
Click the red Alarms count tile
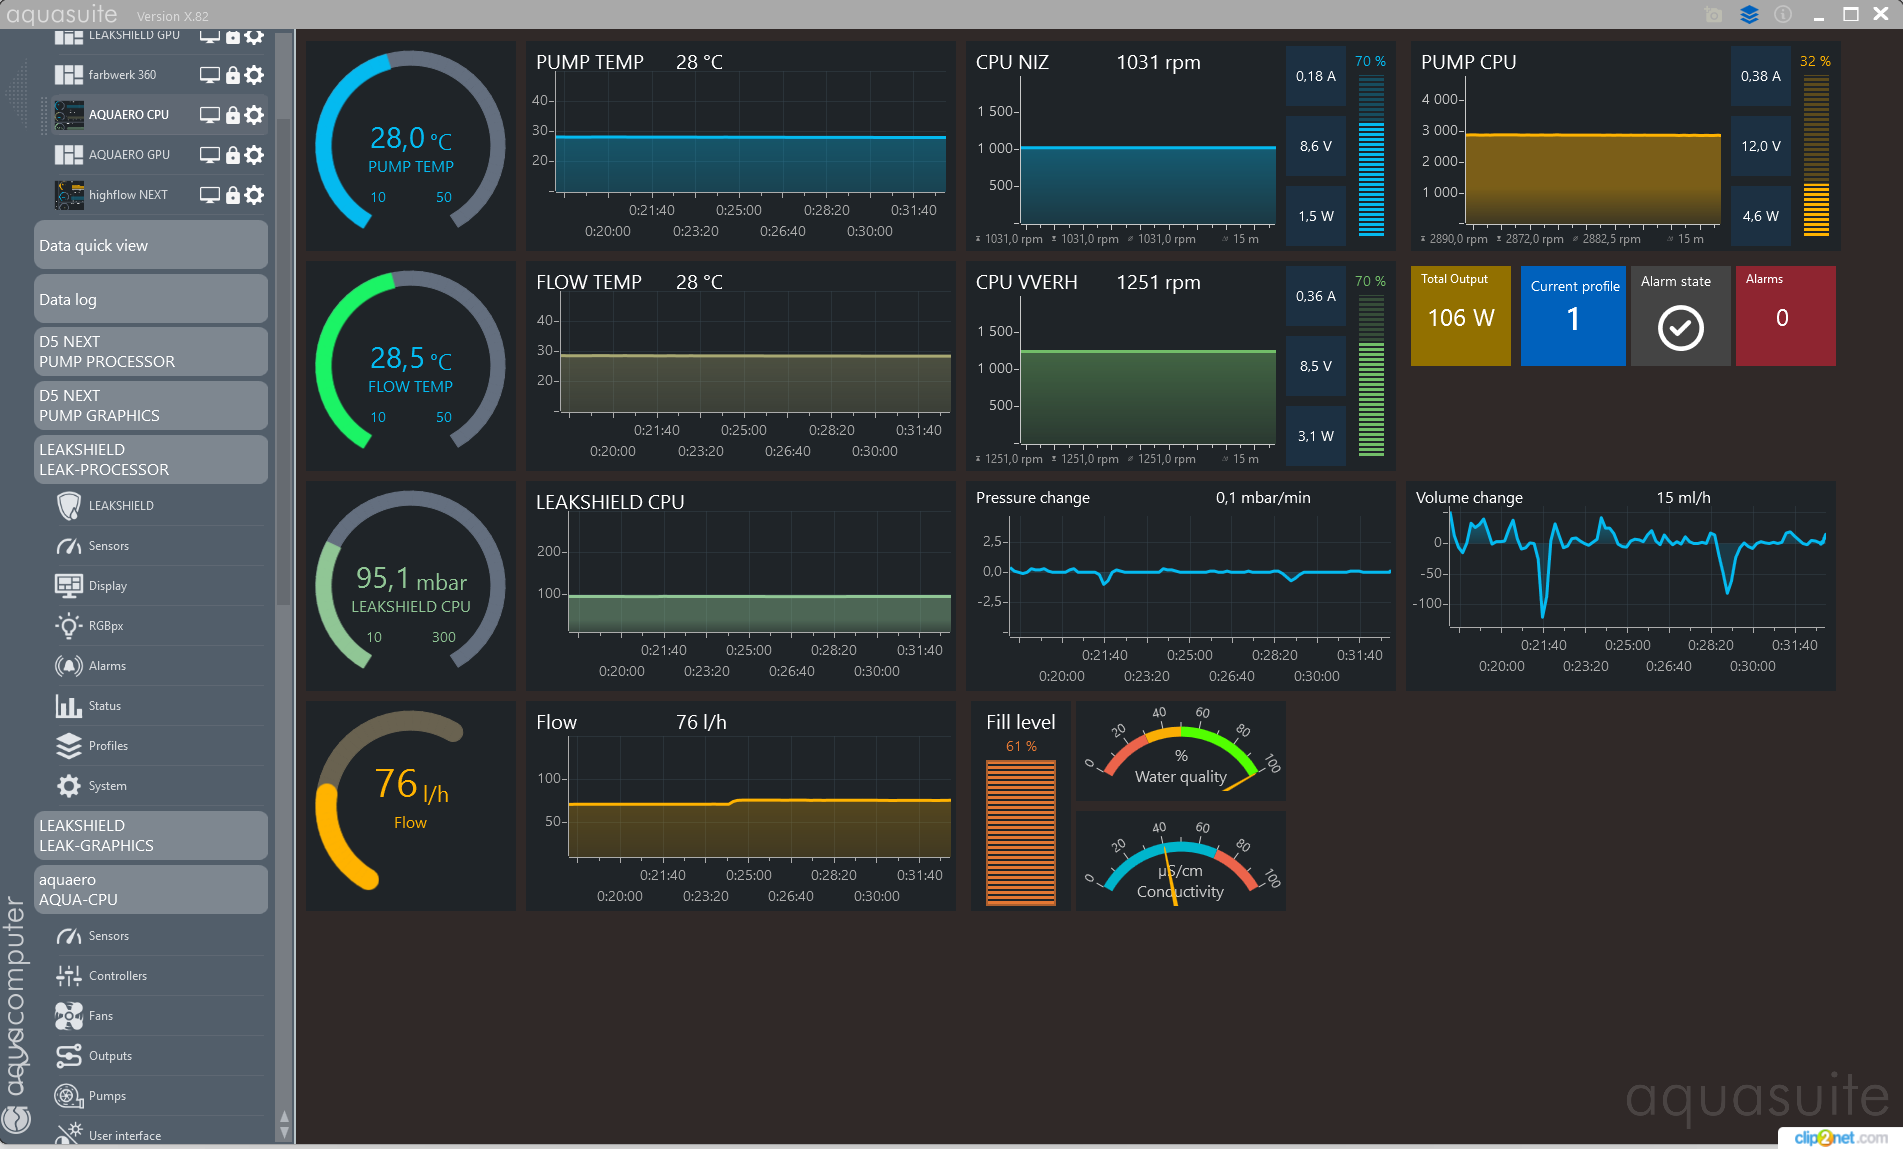tap(1786, 316)
